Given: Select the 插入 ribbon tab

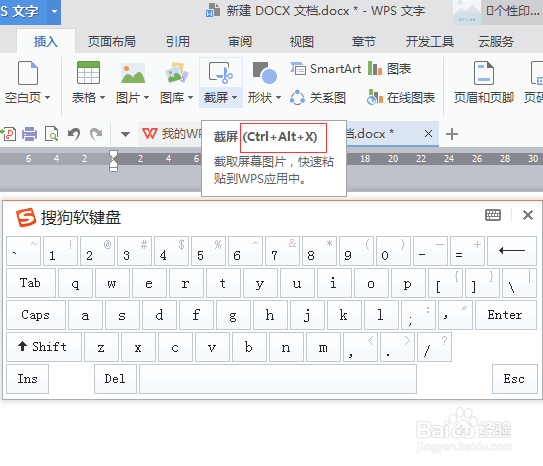Looking at the screenshot, I should click(46, 42).
